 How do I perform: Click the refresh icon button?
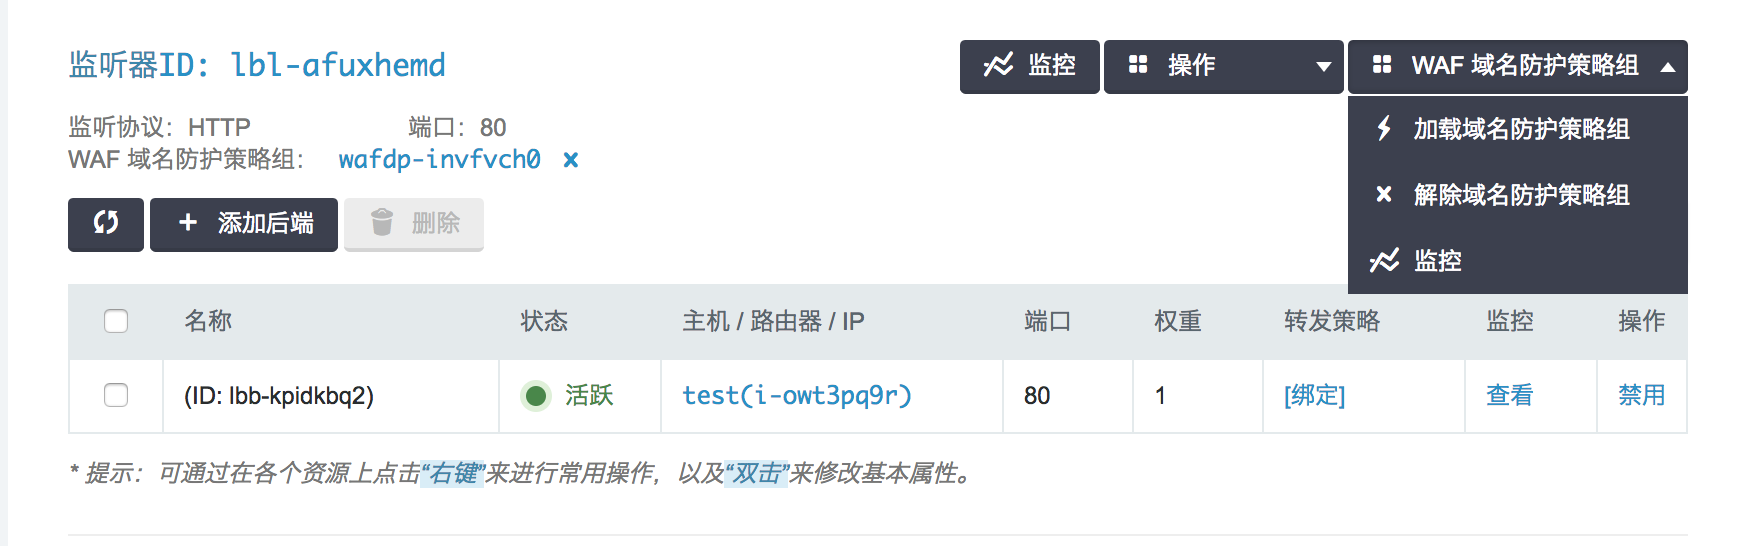click(106, 223)
